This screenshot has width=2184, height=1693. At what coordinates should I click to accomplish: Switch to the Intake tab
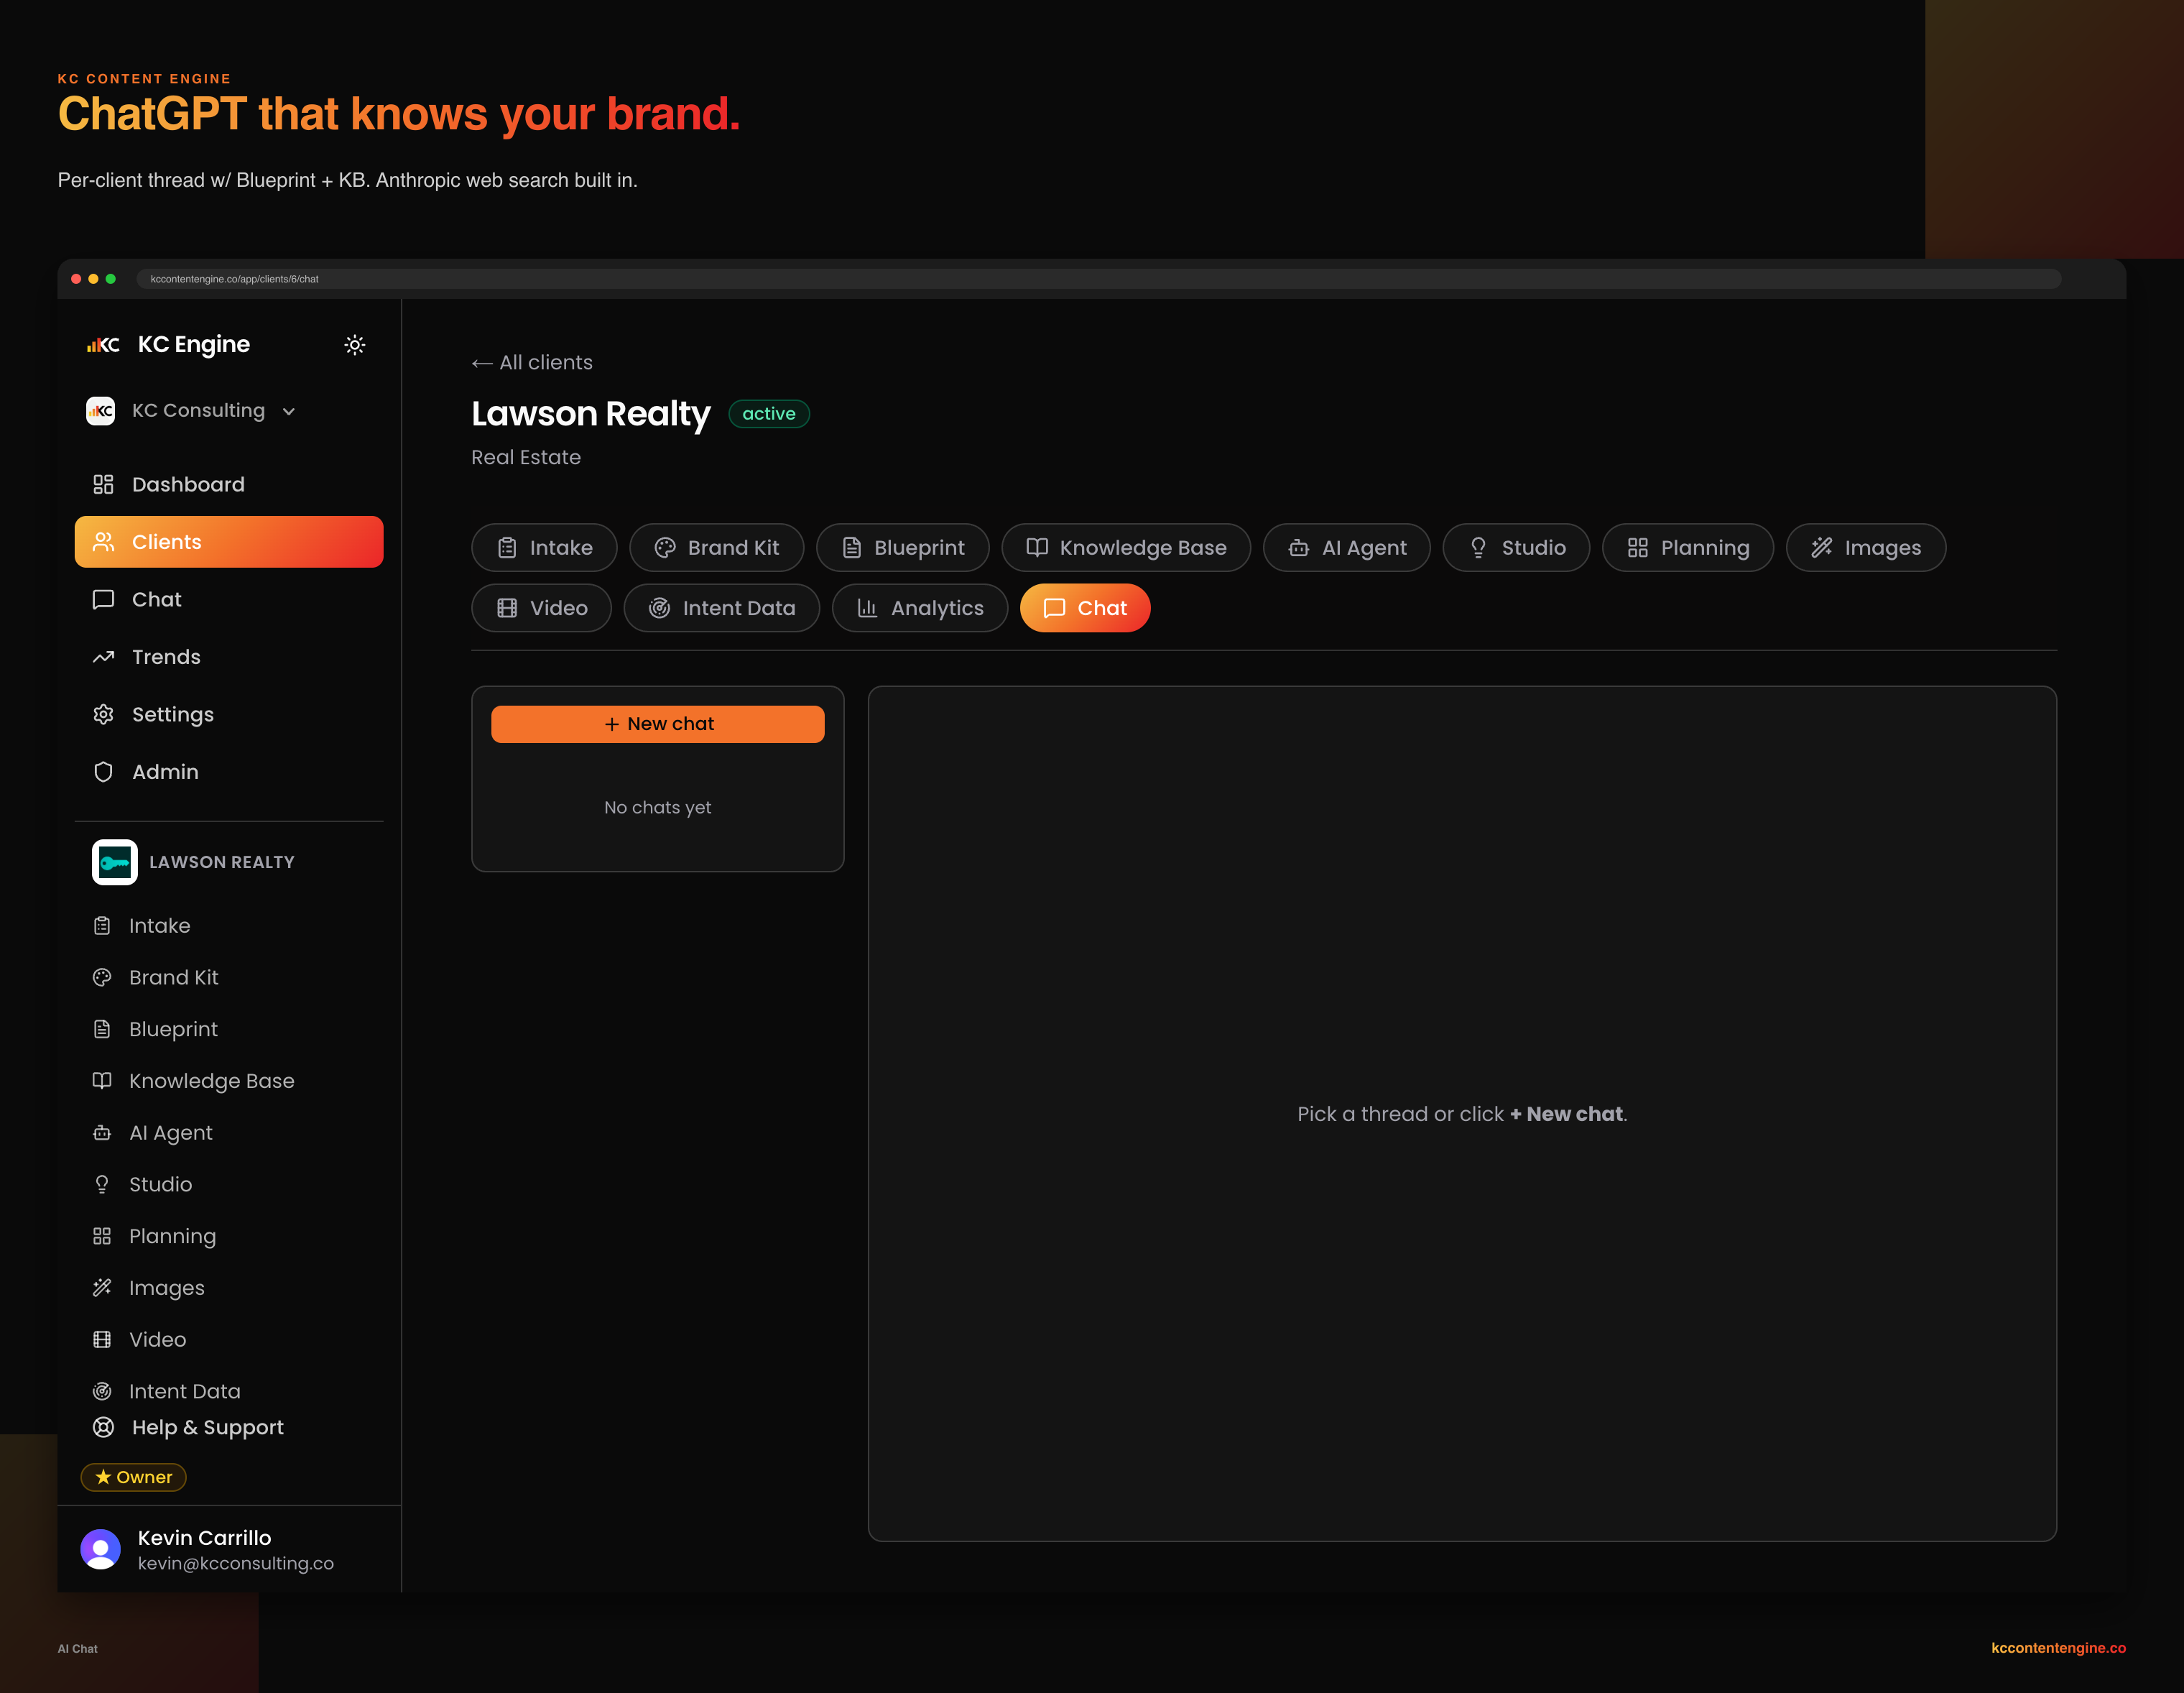point(544,548)
